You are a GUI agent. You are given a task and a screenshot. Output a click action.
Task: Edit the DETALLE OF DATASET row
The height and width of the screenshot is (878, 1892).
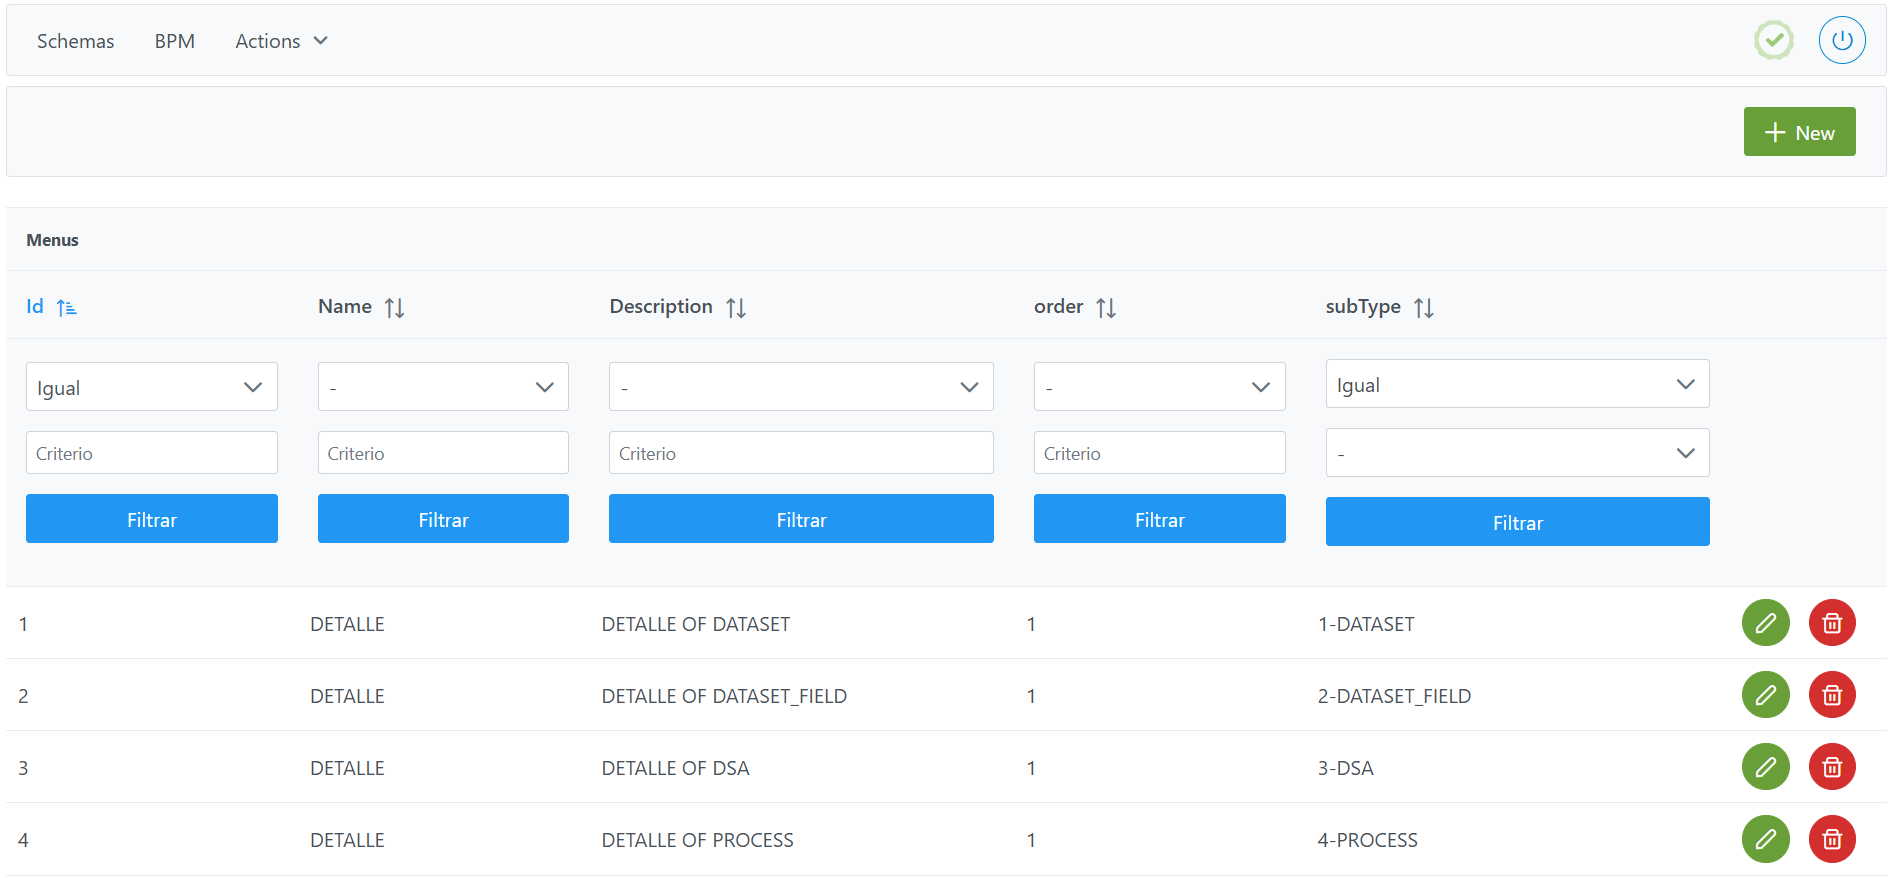coord(1765,623)
